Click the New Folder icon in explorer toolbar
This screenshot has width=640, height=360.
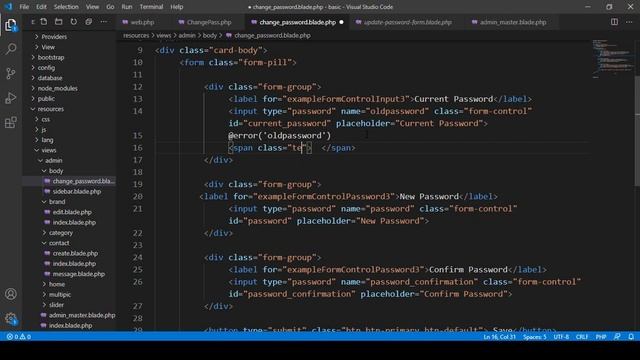[x=59, y=22]
